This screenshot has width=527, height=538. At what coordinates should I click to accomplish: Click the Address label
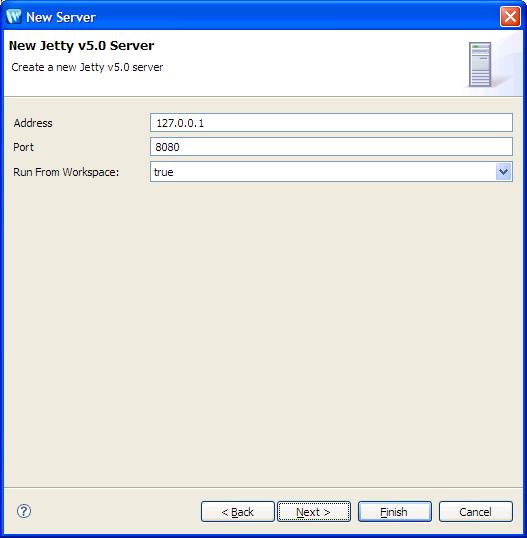(33, 123)
